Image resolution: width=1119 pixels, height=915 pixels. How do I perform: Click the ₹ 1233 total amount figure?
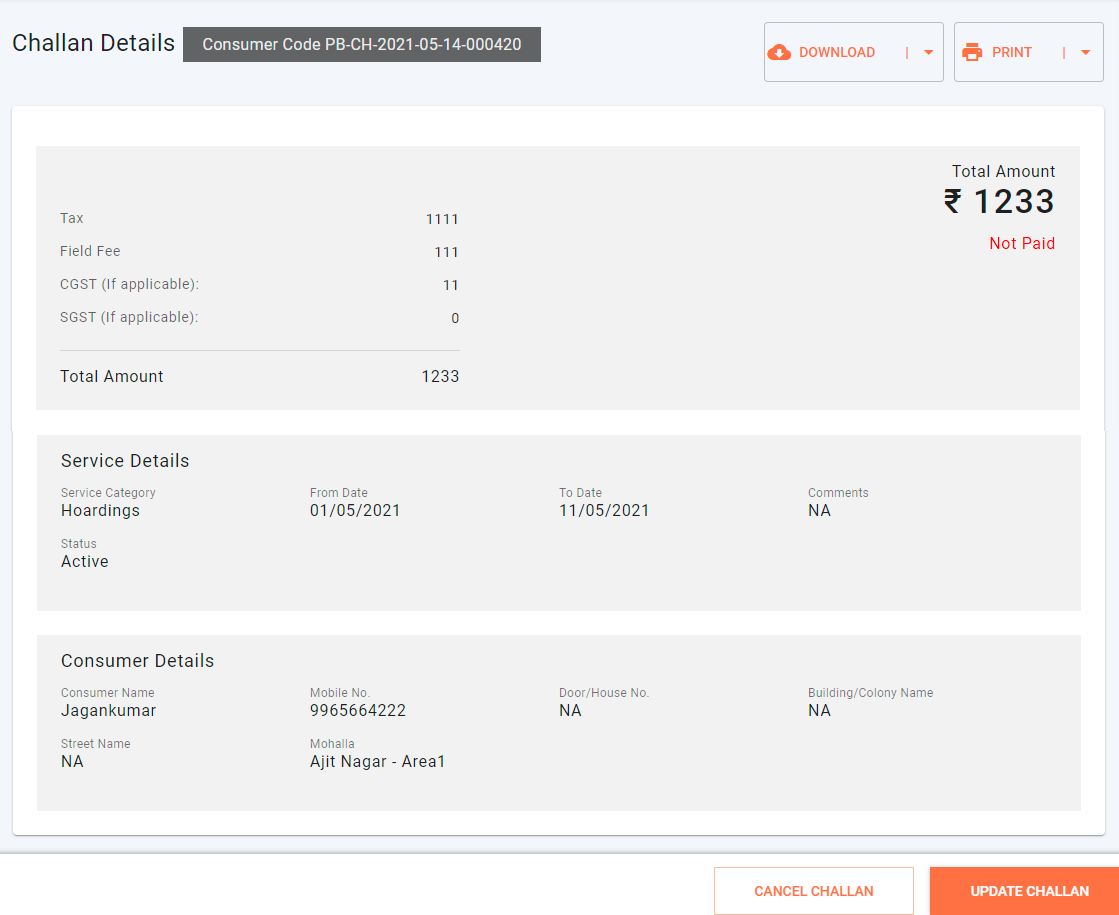point(999,202)
